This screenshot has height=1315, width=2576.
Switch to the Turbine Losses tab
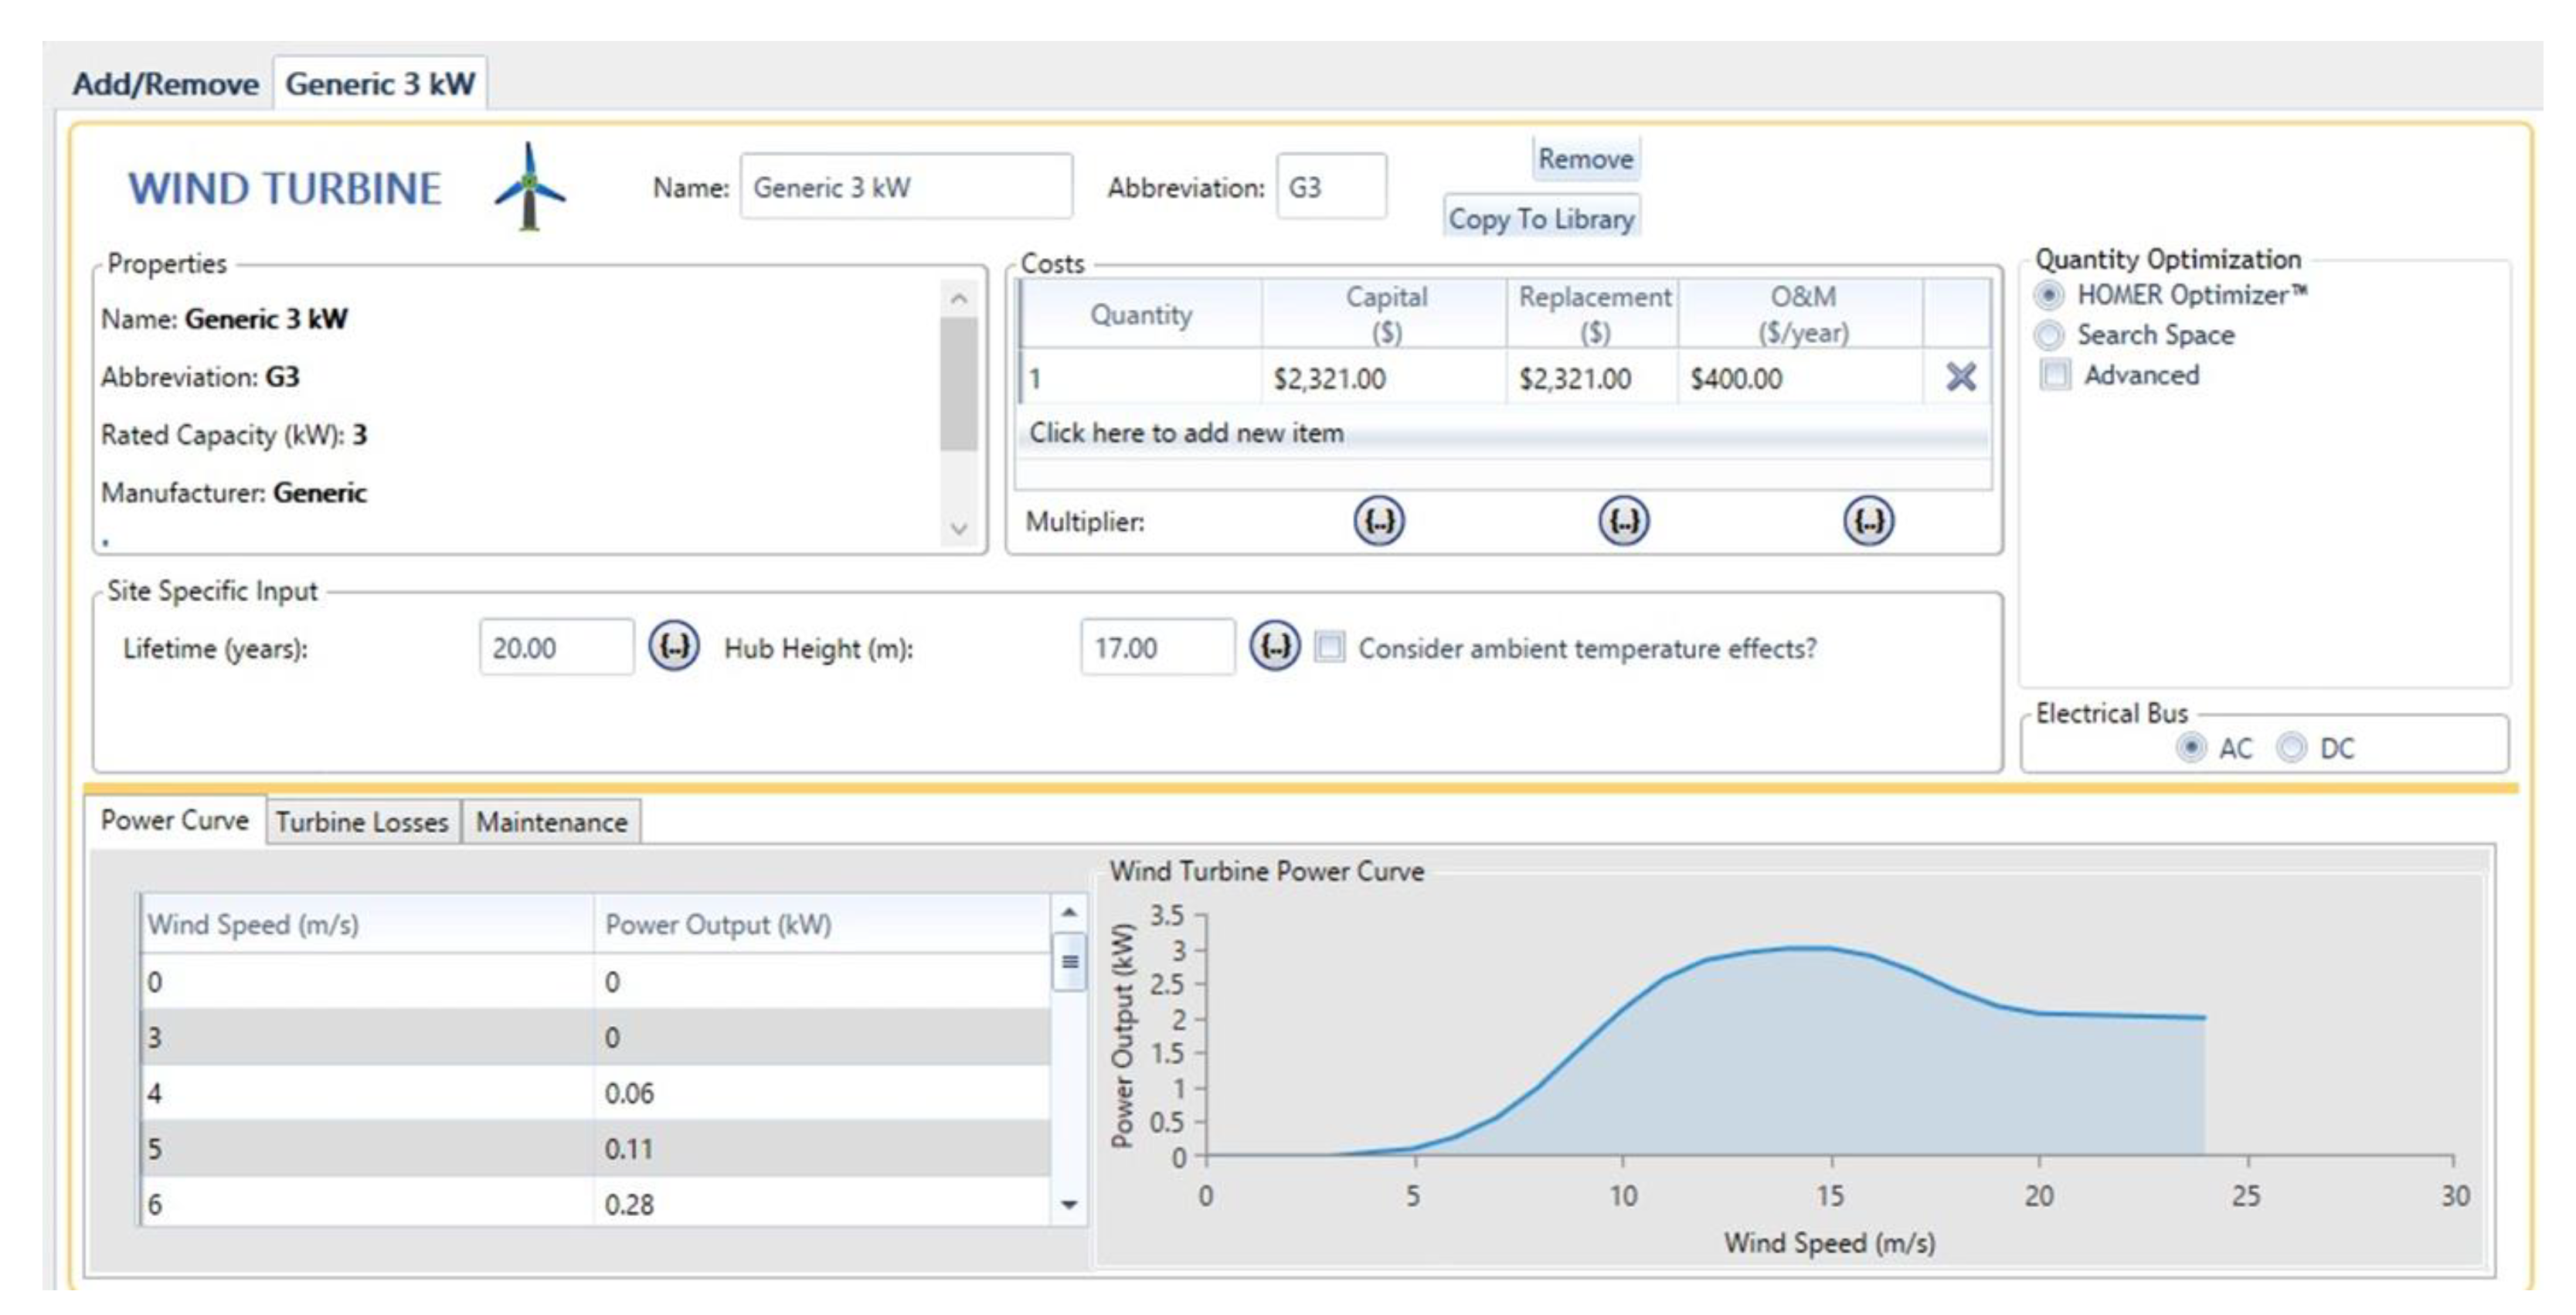(362, 822)
